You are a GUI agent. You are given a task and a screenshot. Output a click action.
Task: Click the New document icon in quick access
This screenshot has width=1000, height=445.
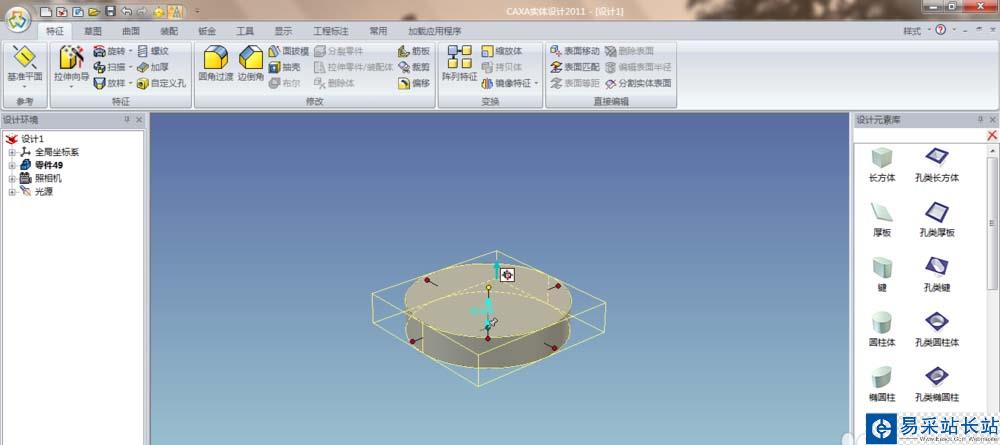click(45, 11)
